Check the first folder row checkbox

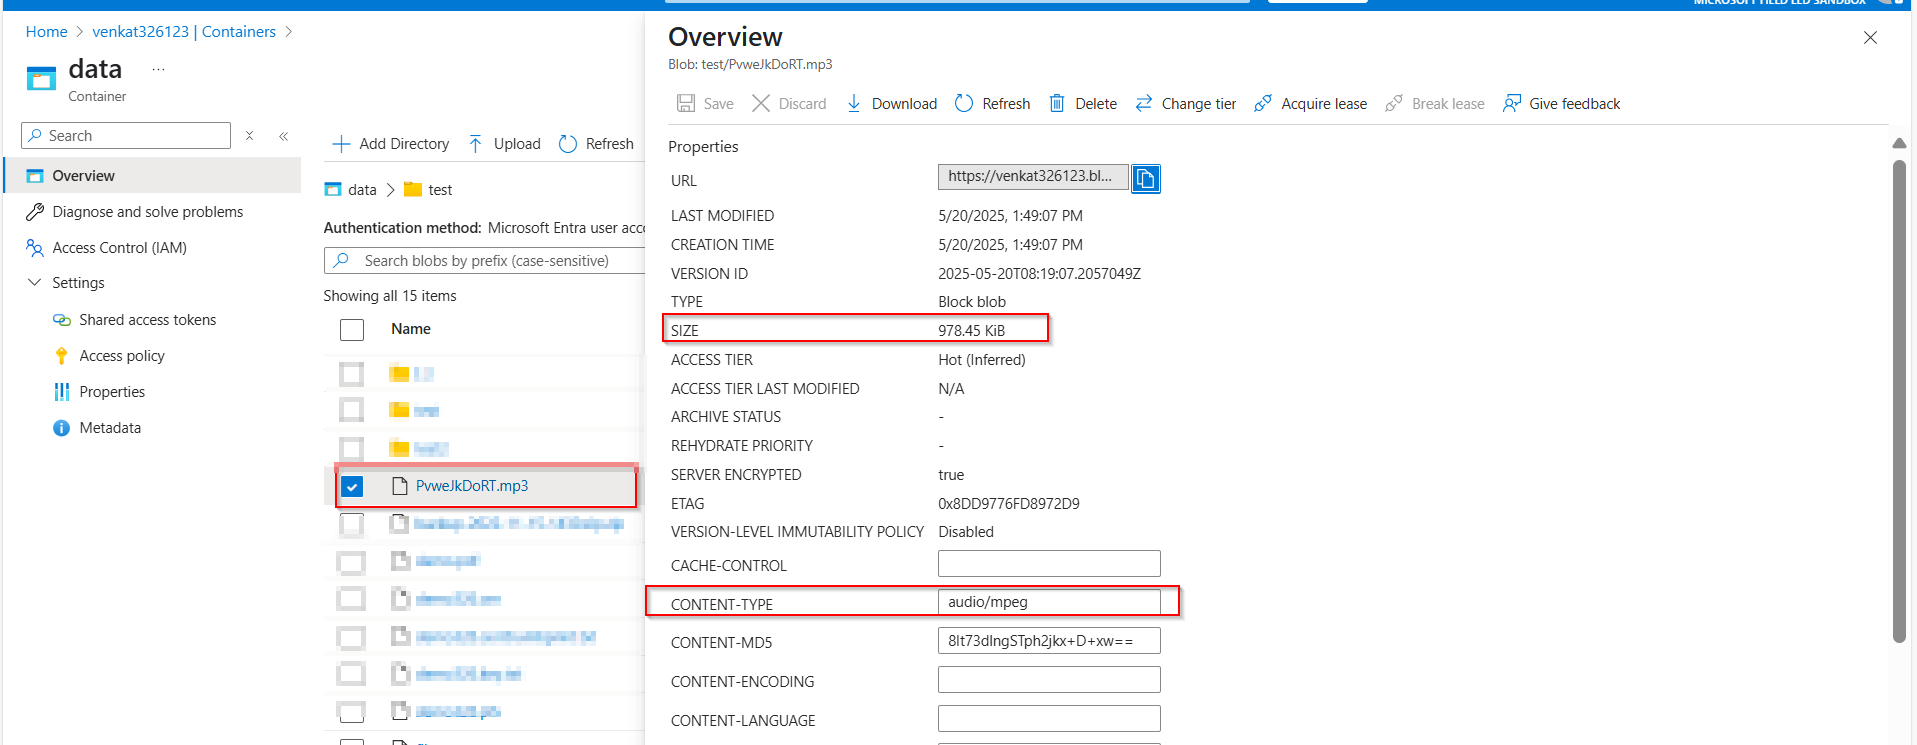point(352,374)
